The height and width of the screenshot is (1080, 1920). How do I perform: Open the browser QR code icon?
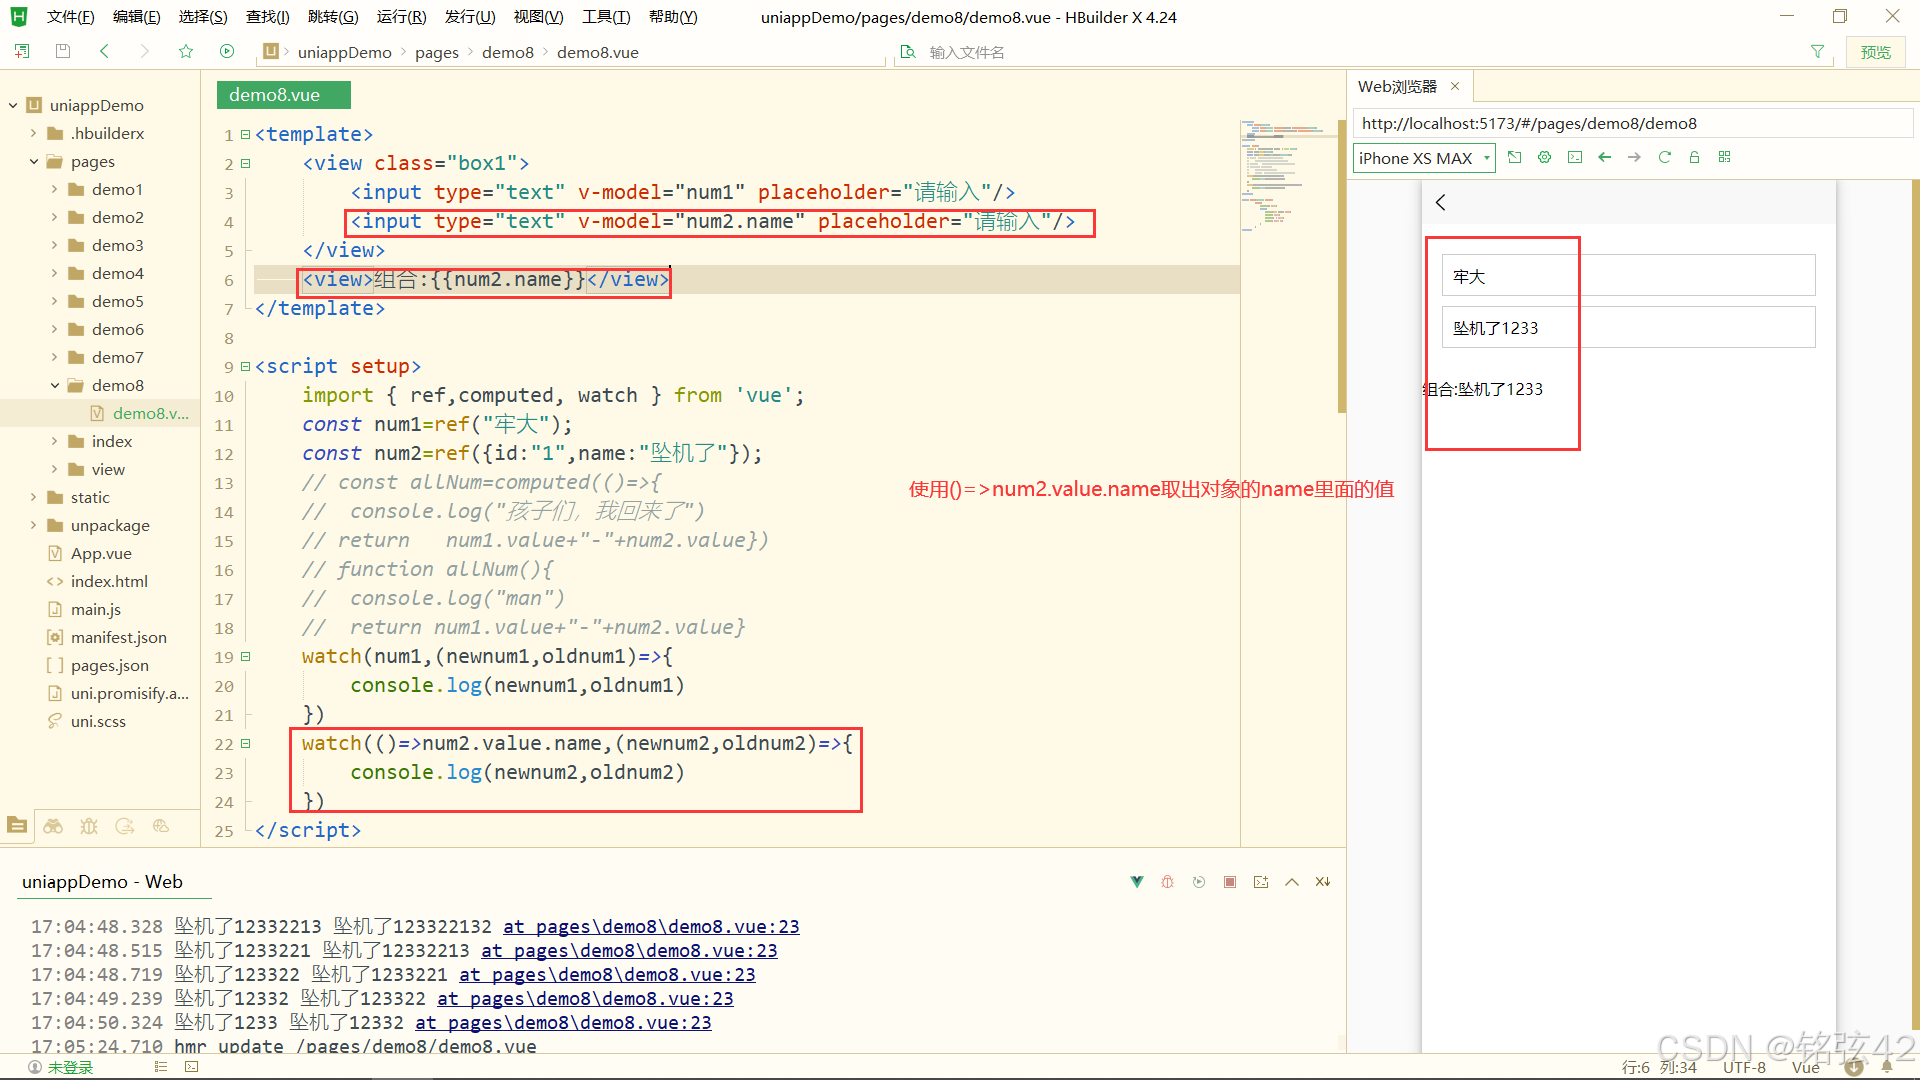(1724, 158)
